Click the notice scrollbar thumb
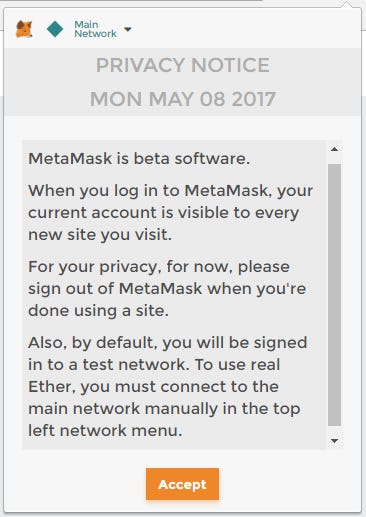Screen dimensions: 366x517 (x=334, y=295)
